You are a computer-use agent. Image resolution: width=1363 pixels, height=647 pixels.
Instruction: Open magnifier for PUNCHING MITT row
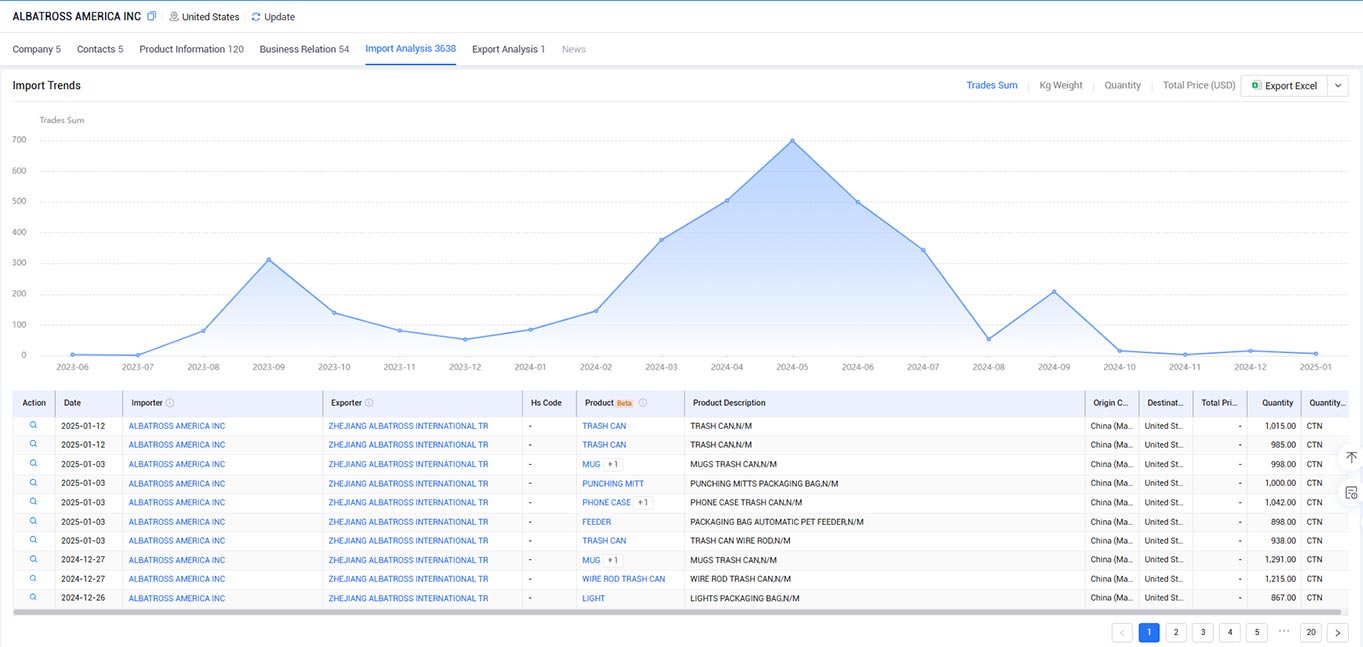point(33,483)
